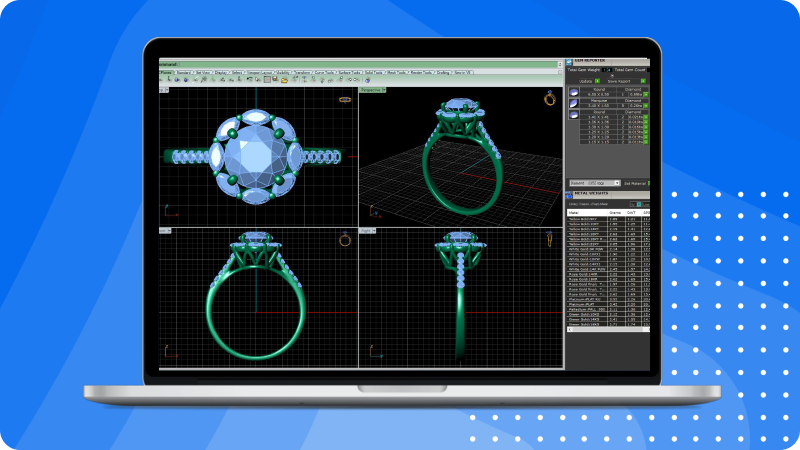Select the Rose Gold 14KR row
Screen dimensions: 800x450
click(608, 274)
